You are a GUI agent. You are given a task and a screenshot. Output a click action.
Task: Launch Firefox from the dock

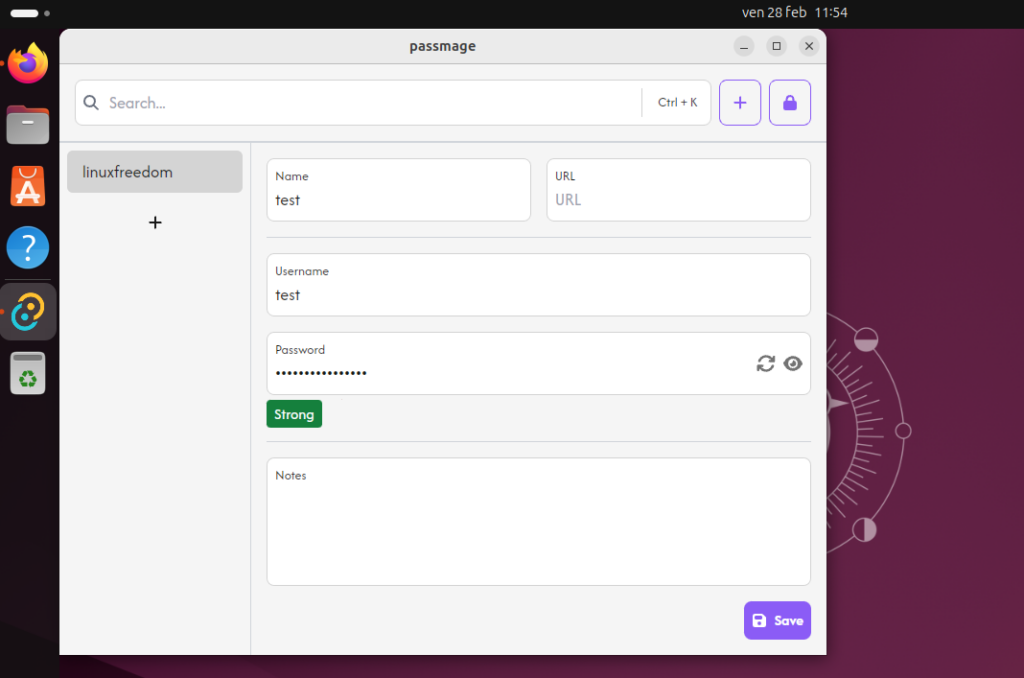point(27,63)
